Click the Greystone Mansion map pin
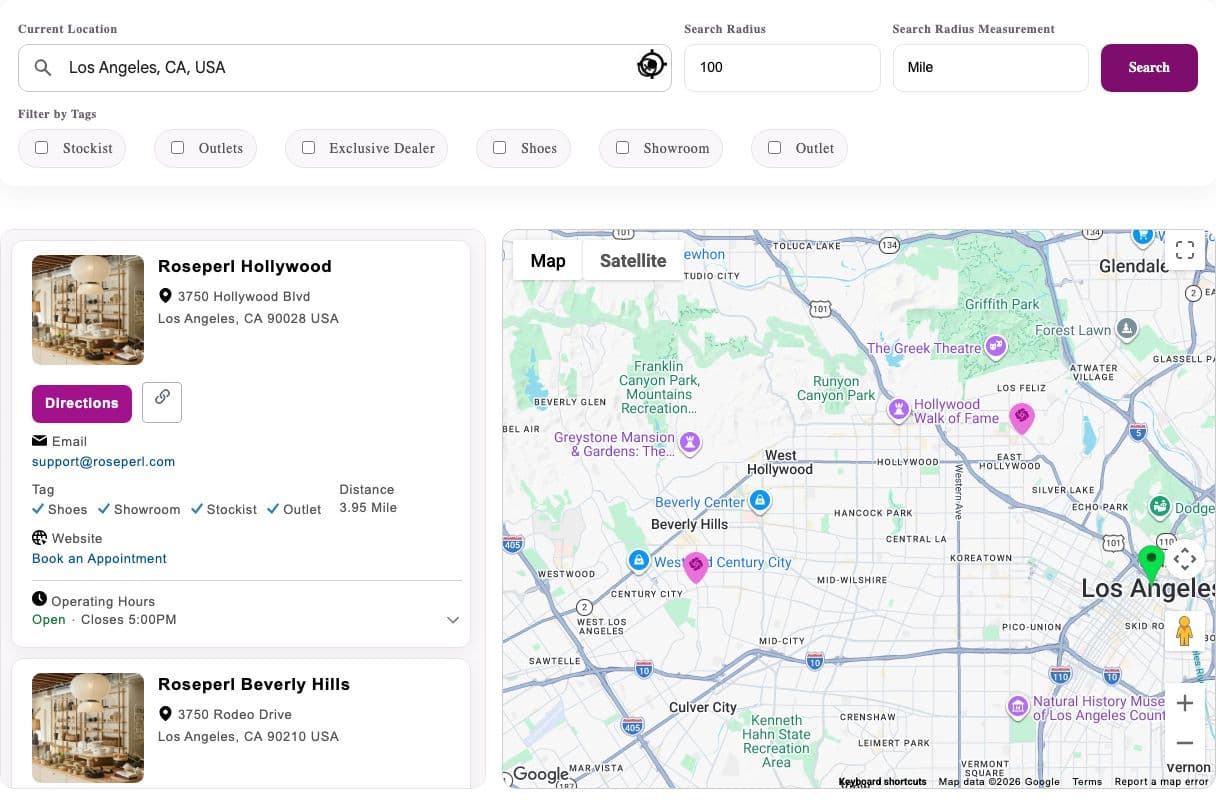The width and height of the screenshot is (1216, 800). click(x=689, y=441)
